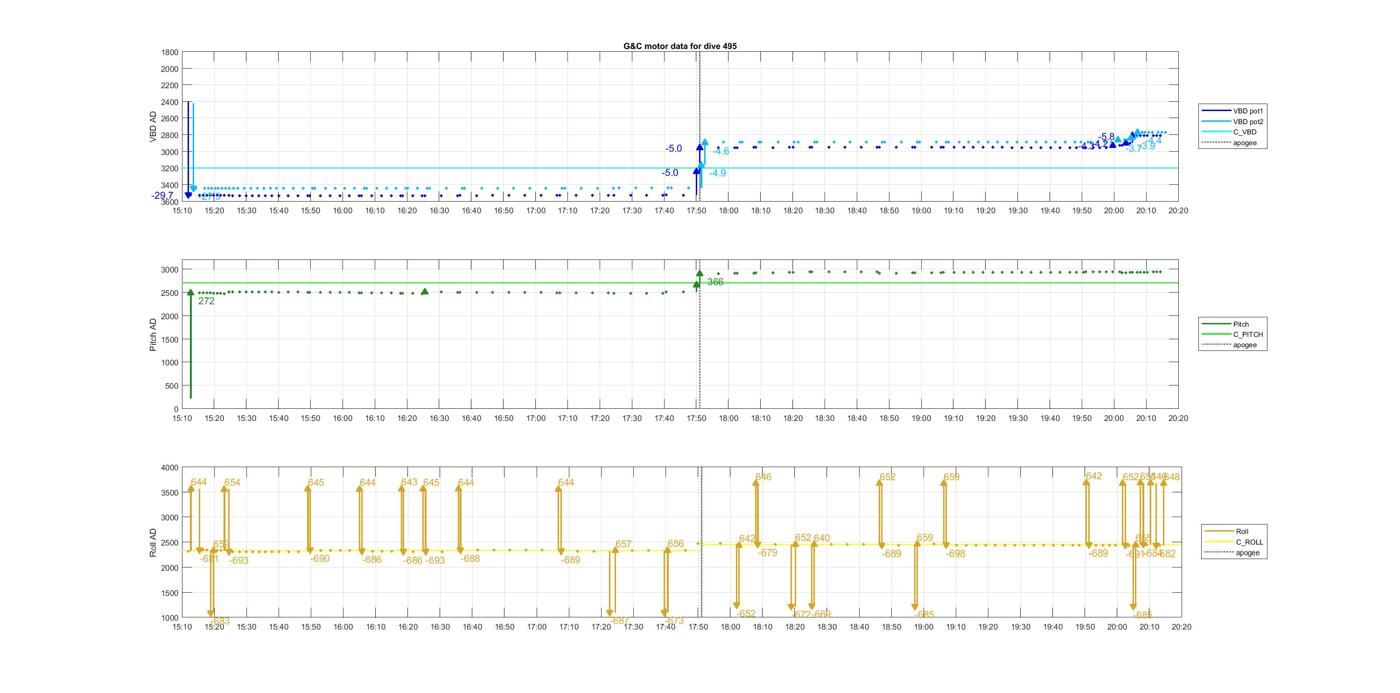Click the '366' pitch data label
1400x693 pixels.
(x=715, y=282)
